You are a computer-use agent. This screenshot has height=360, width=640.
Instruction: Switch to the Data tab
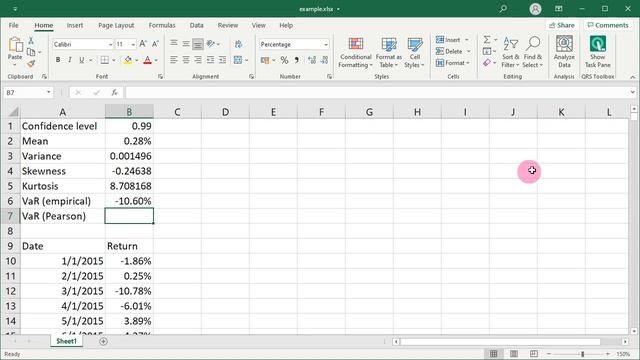click(196, 25)
